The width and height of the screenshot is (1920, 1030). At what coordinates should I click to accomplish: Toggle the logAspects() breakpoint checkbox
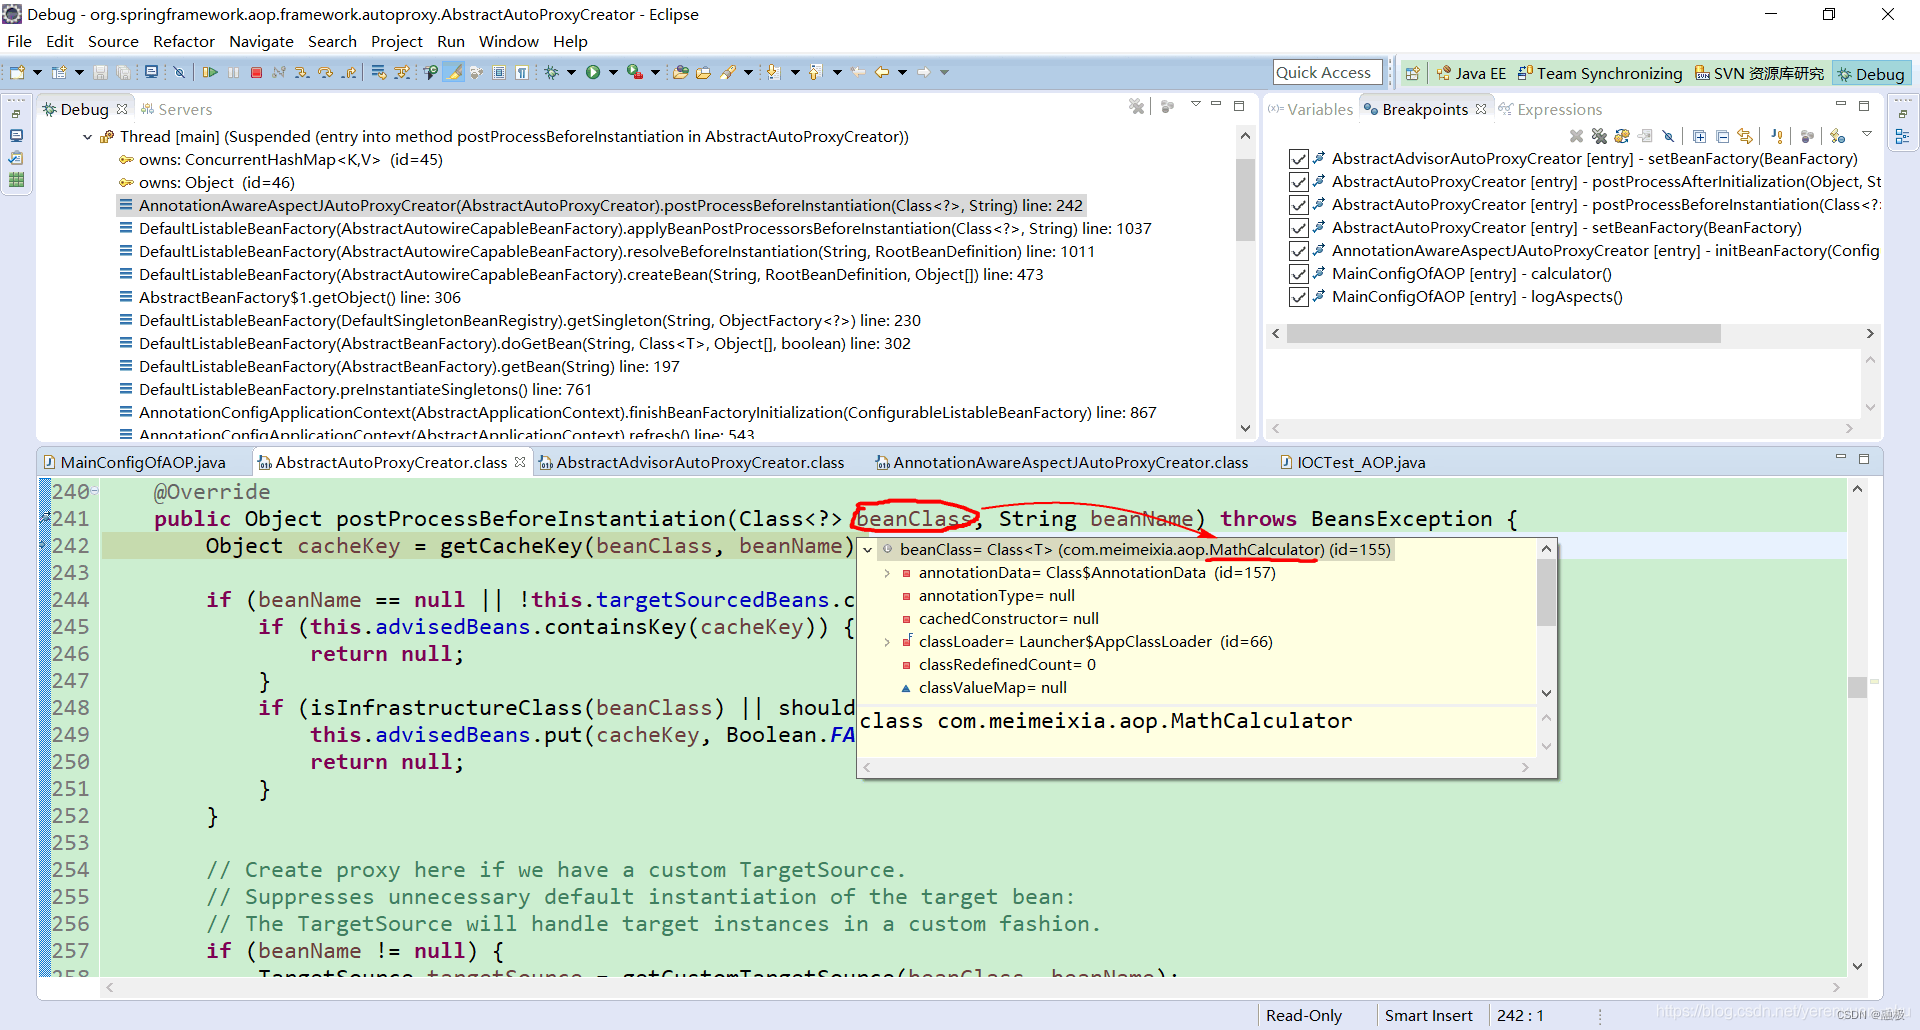pyautogui.click(x=1298, y=296)
